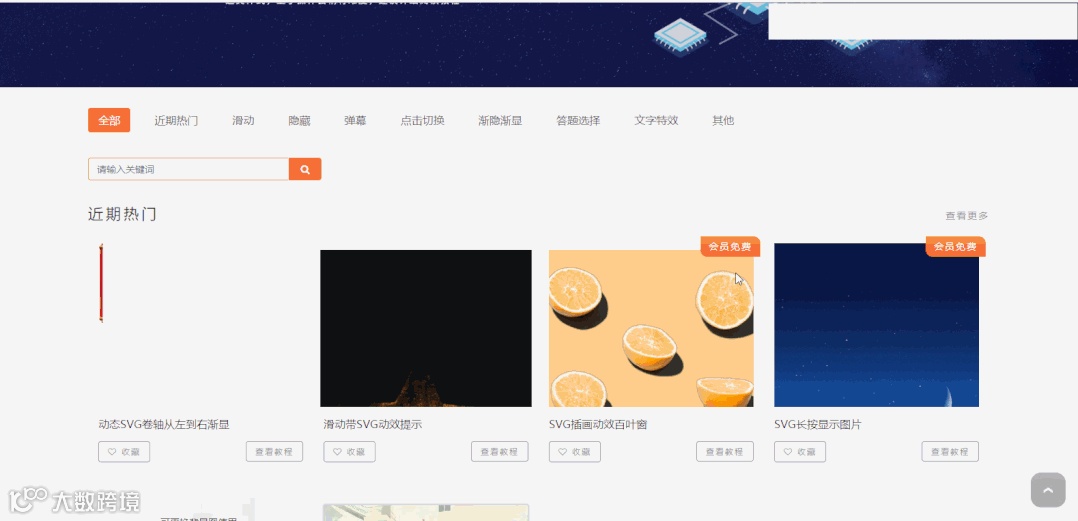
Task: Switch to 点击切换 category
Action: click(x=423, y=120)
